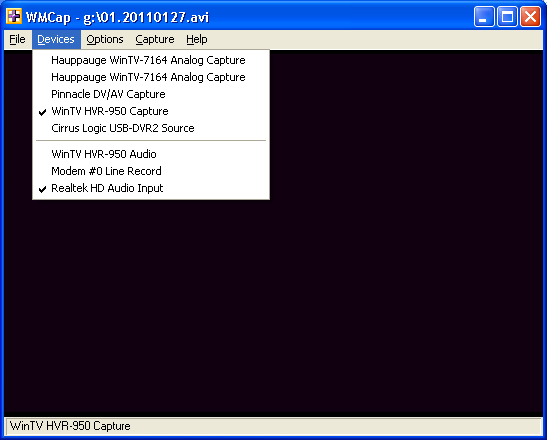Open the Capture menu

click(155, 39)
